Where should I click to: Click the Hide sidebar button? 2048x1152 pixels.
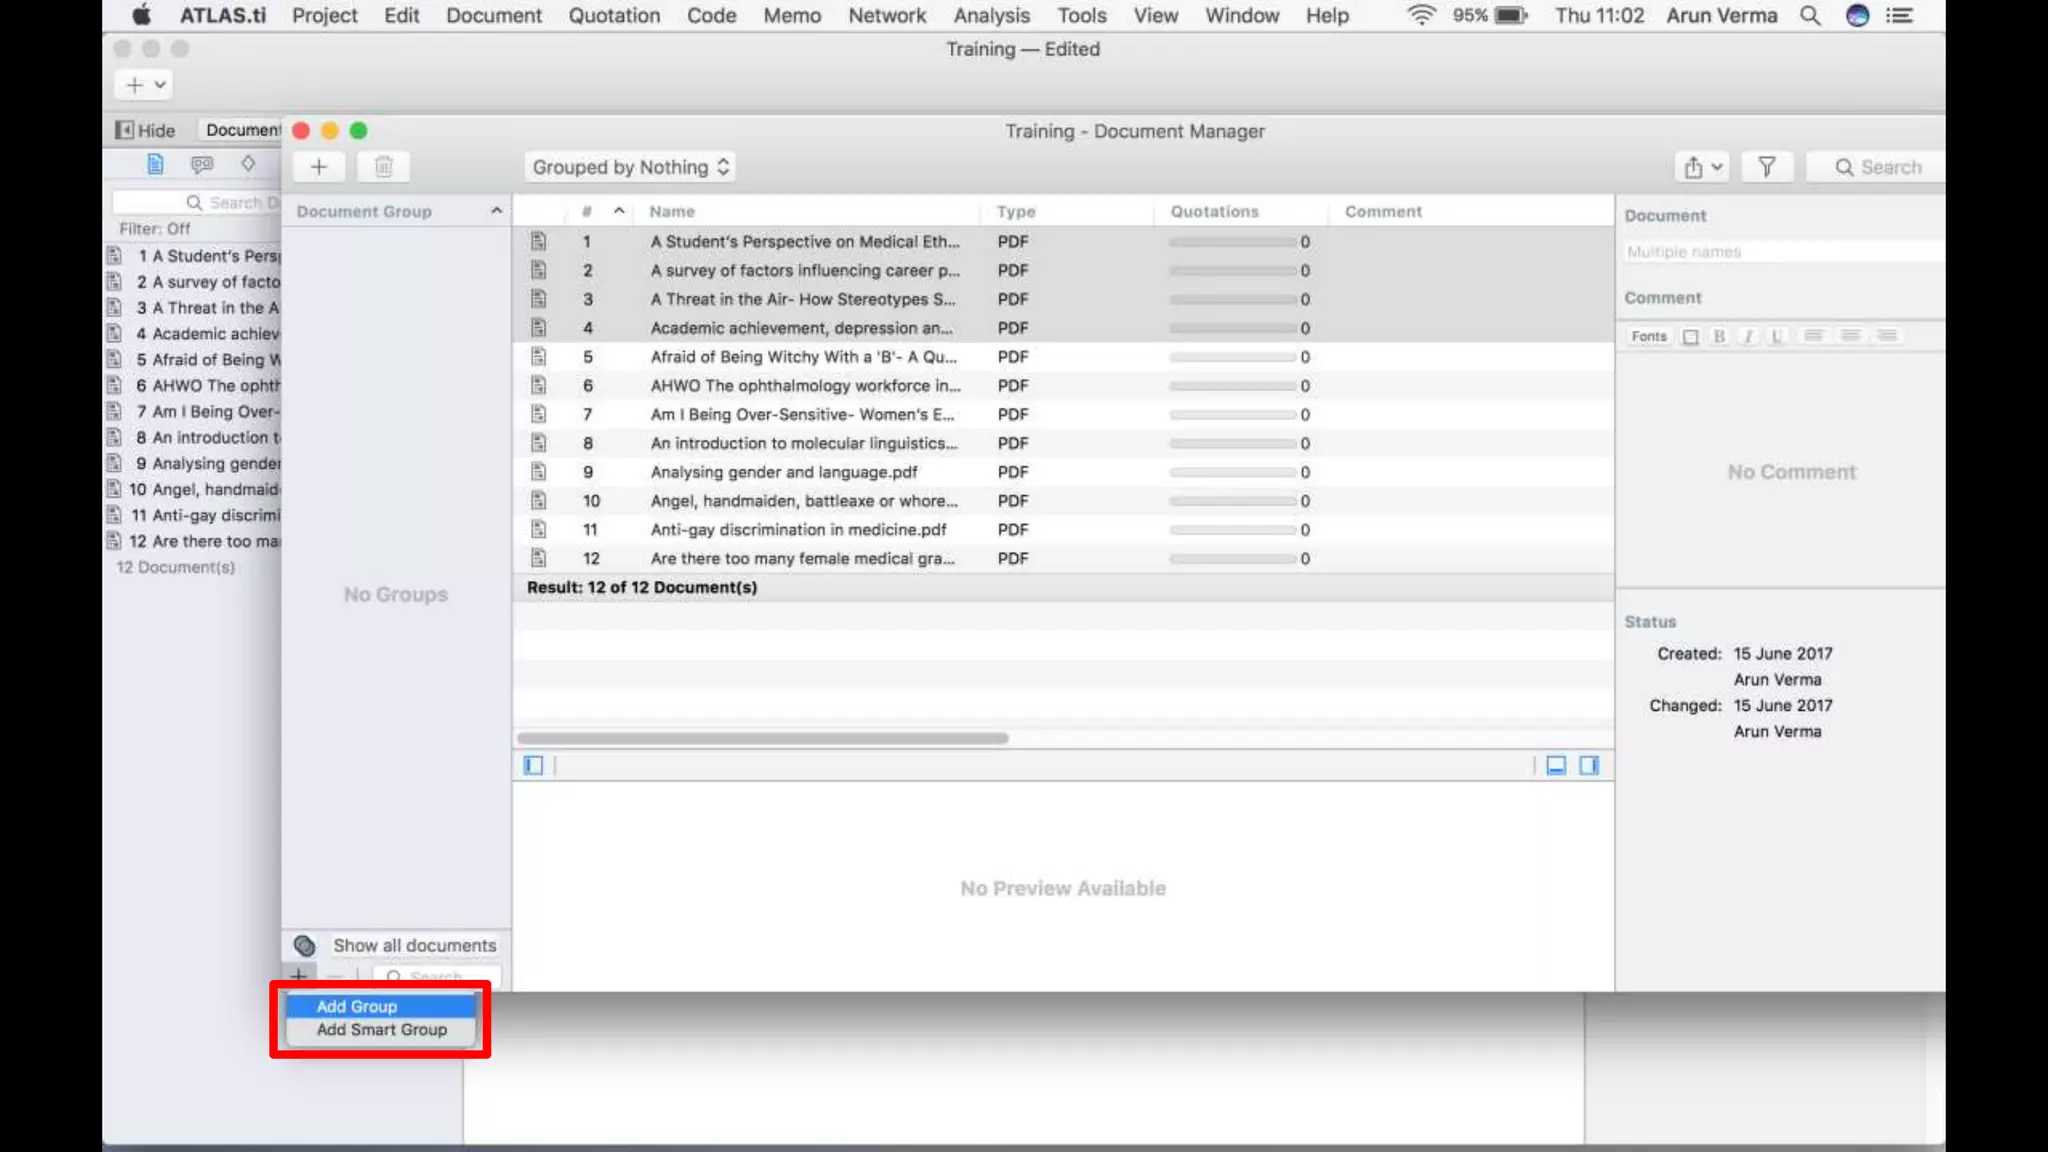point(146,130)
